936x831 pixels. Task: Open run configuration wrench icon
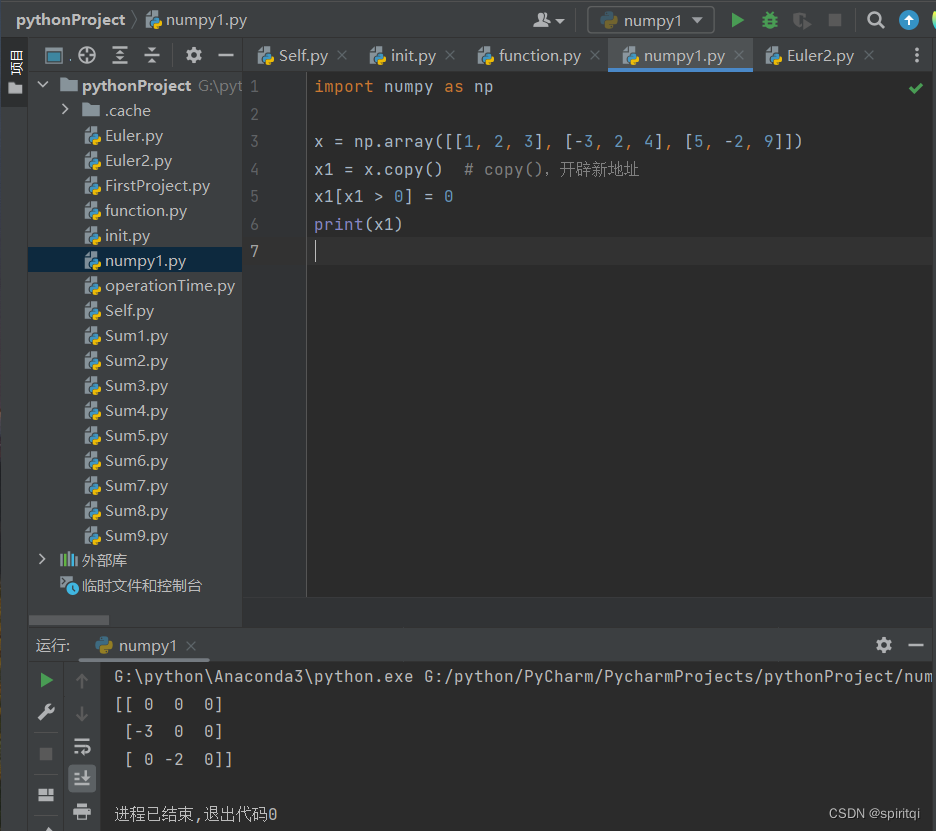coord(46,712)
